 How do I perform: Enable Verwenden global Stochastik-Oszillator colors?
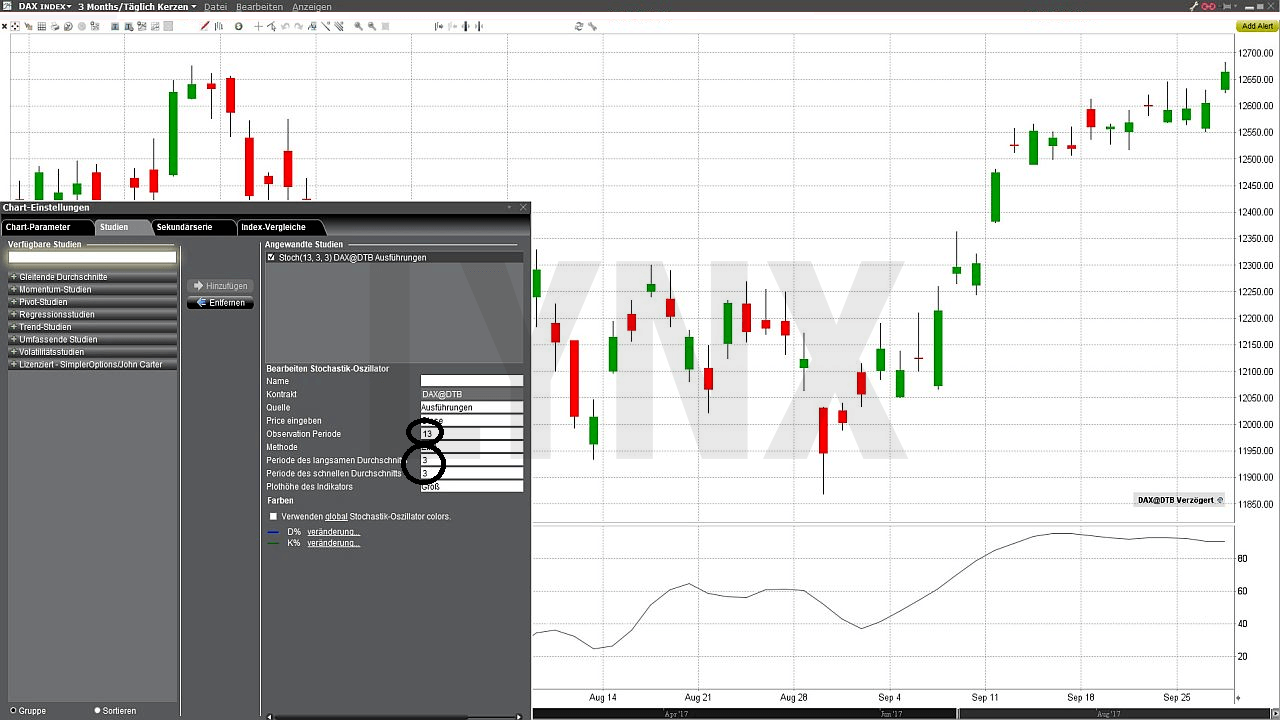pos(273,517)
